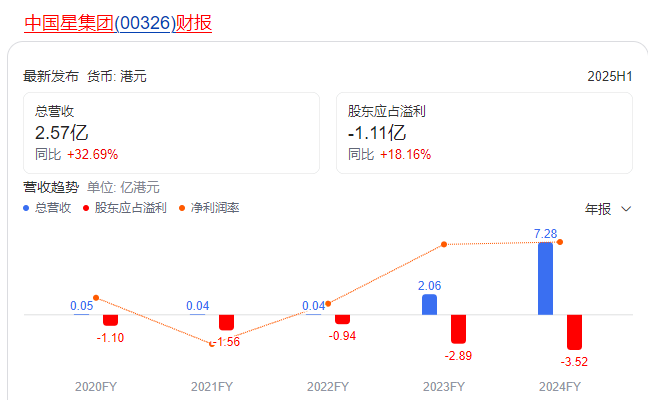Click the 00326 stock code in title
This screenshot has height=400, width=648.
coord(145,23)
